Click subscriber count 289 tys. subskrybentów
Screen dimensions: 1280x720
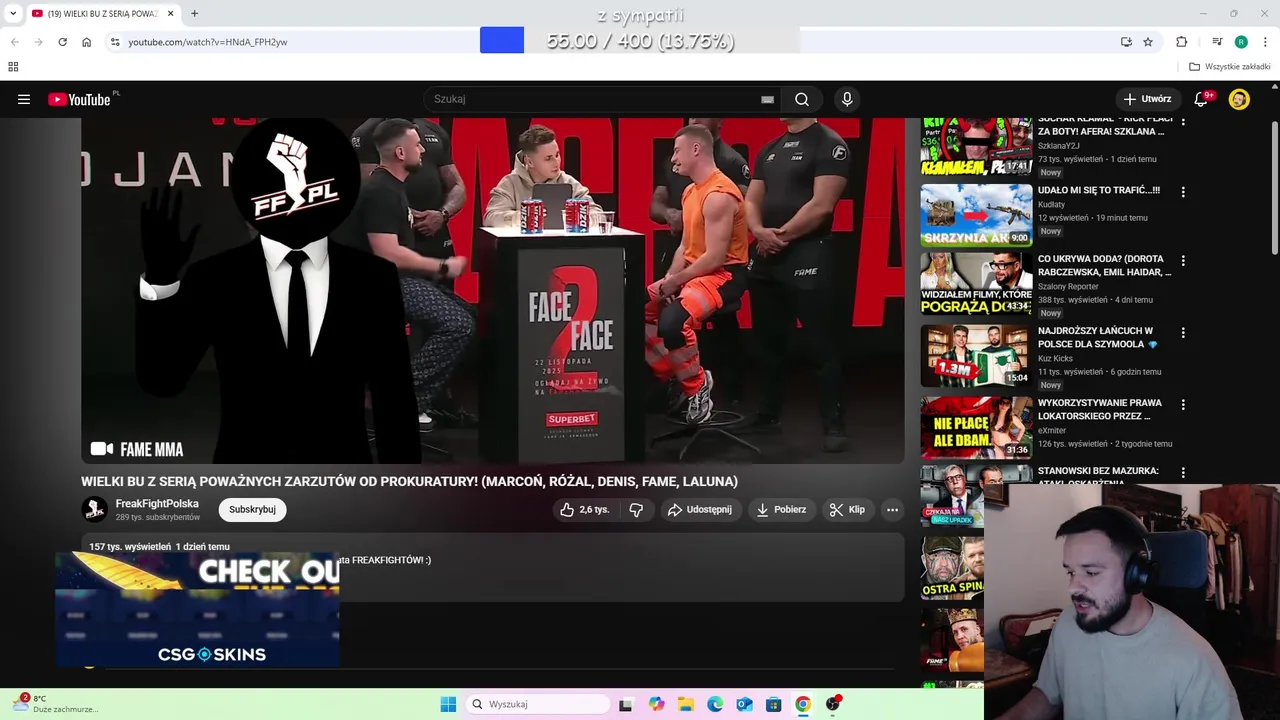(158, 518)
